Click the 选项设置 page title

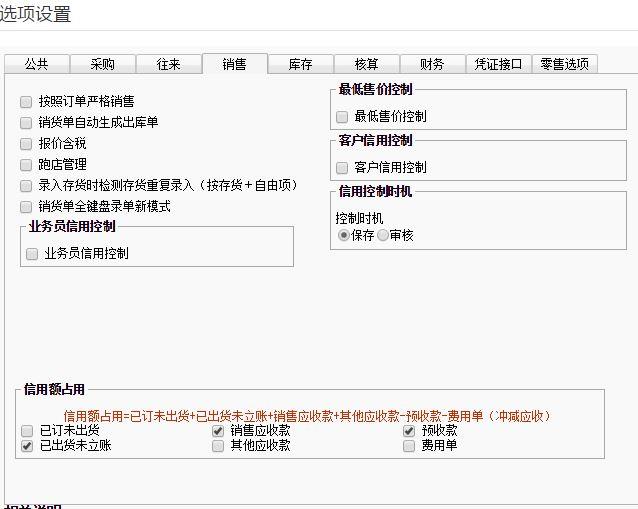click(35, 14)
